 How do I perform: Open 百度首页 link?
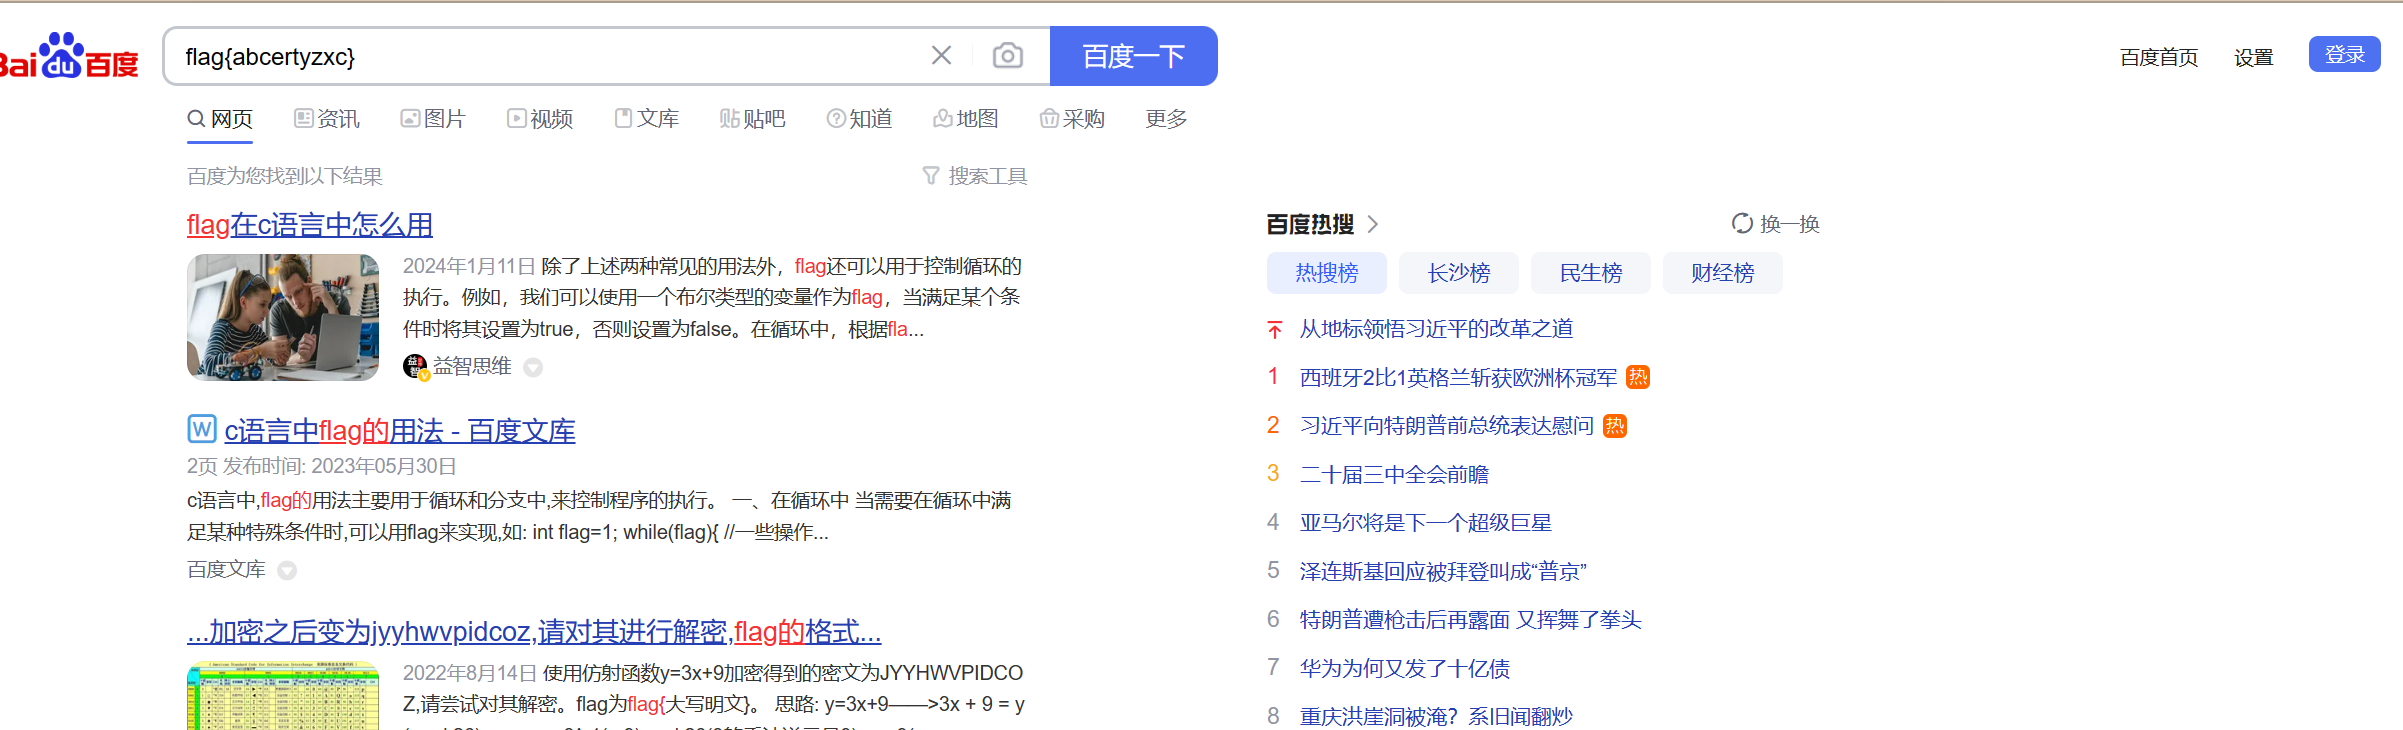click(x=2159, y=57)
